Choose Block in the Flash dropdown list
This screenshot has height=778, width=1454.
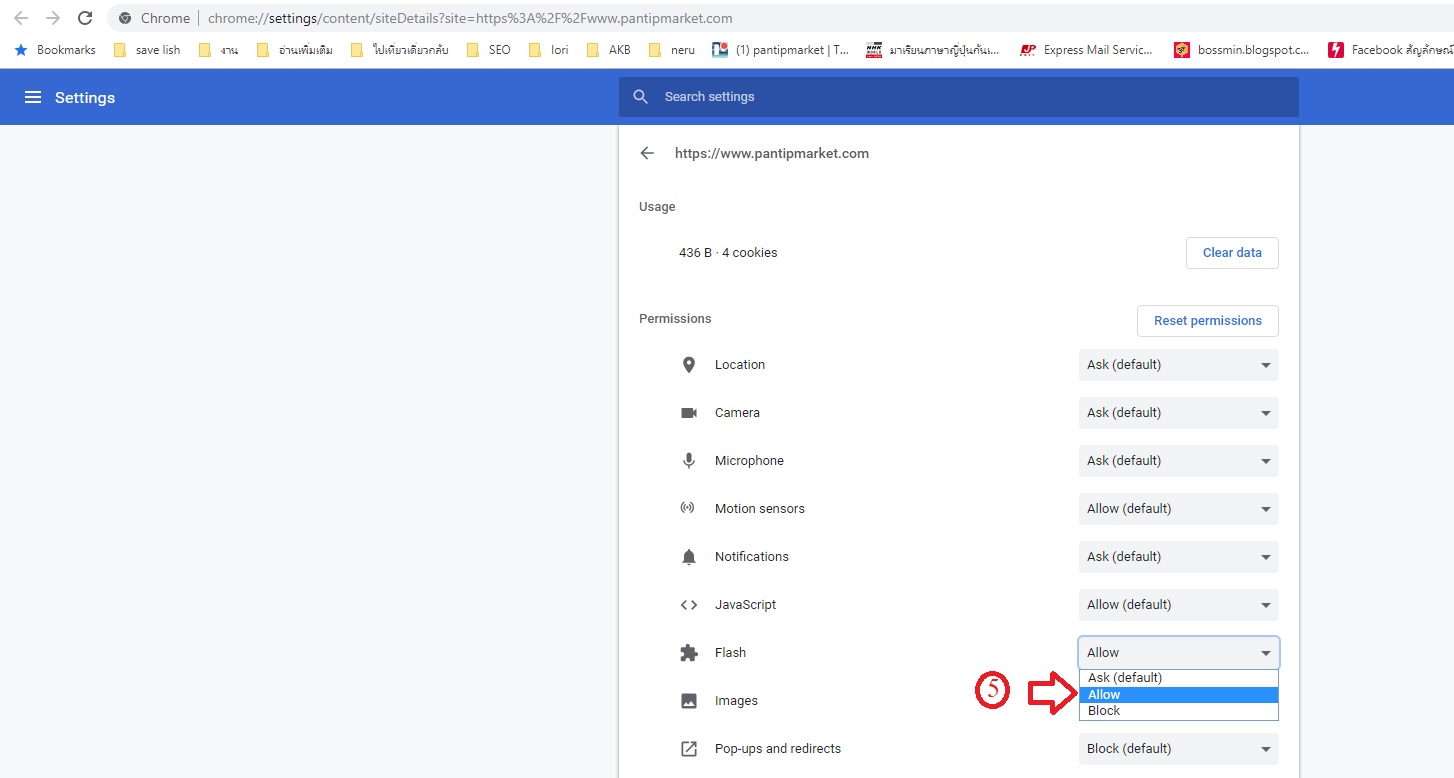(1178, 711)
